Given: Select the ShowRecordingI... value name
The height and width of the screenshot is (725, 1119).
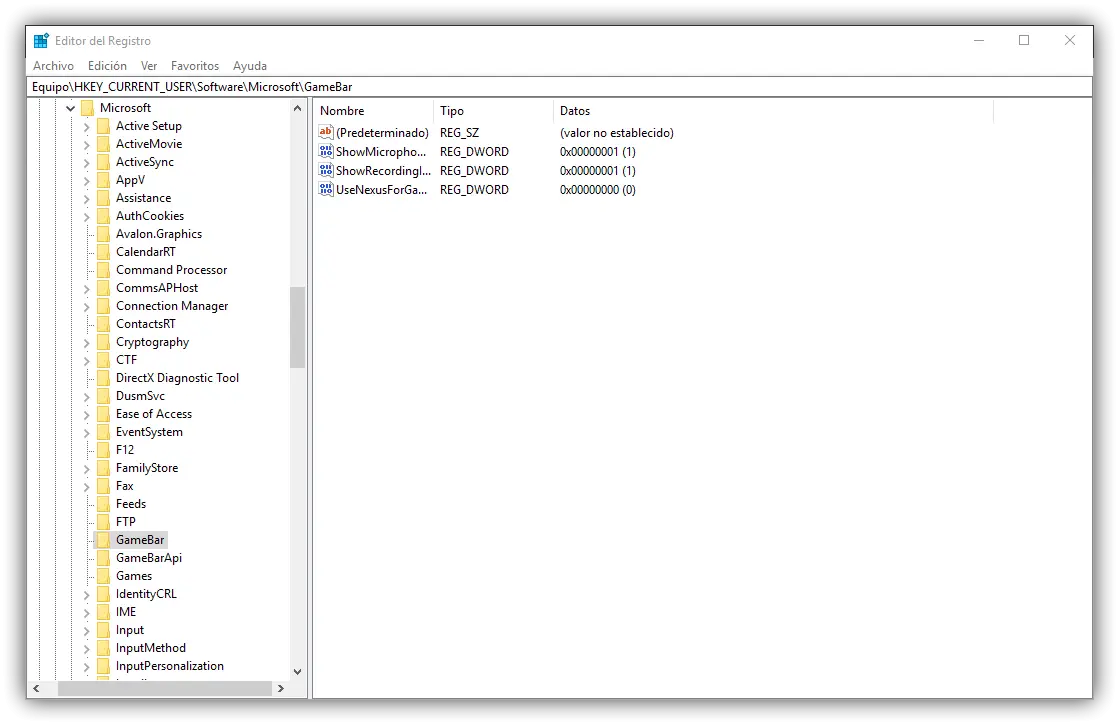Looking at the screenshot, I should pos(383,171).
